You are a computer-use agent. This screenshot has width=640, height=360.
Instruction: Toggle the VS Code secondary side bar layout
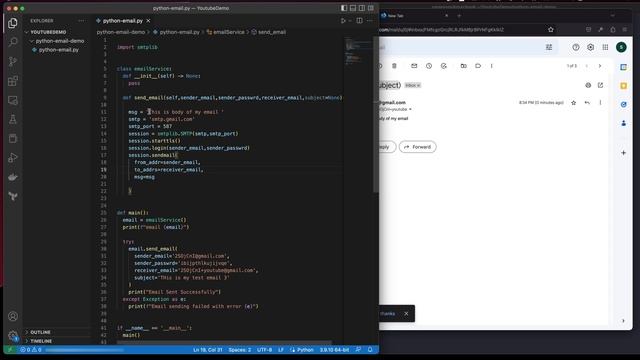[x=362, y=8]
